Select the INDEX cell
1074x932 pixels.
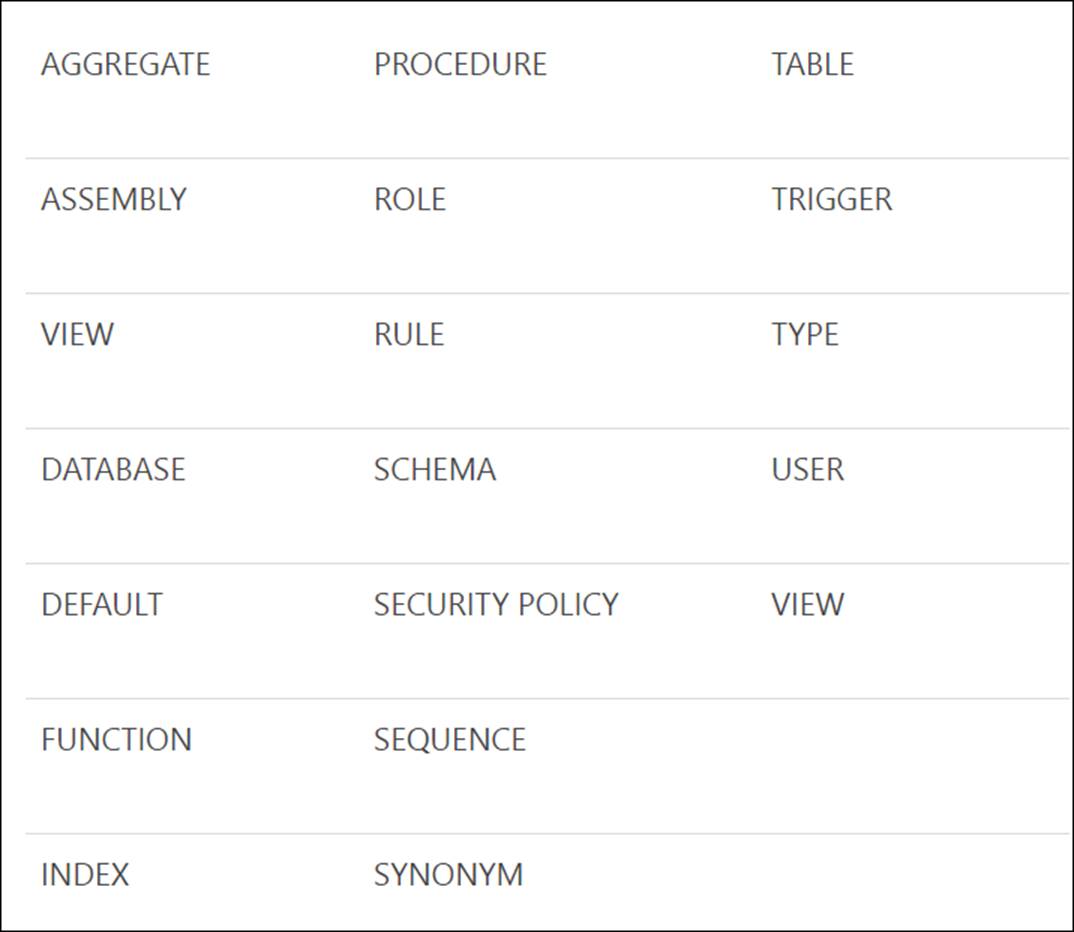click(x=85, y=875)
